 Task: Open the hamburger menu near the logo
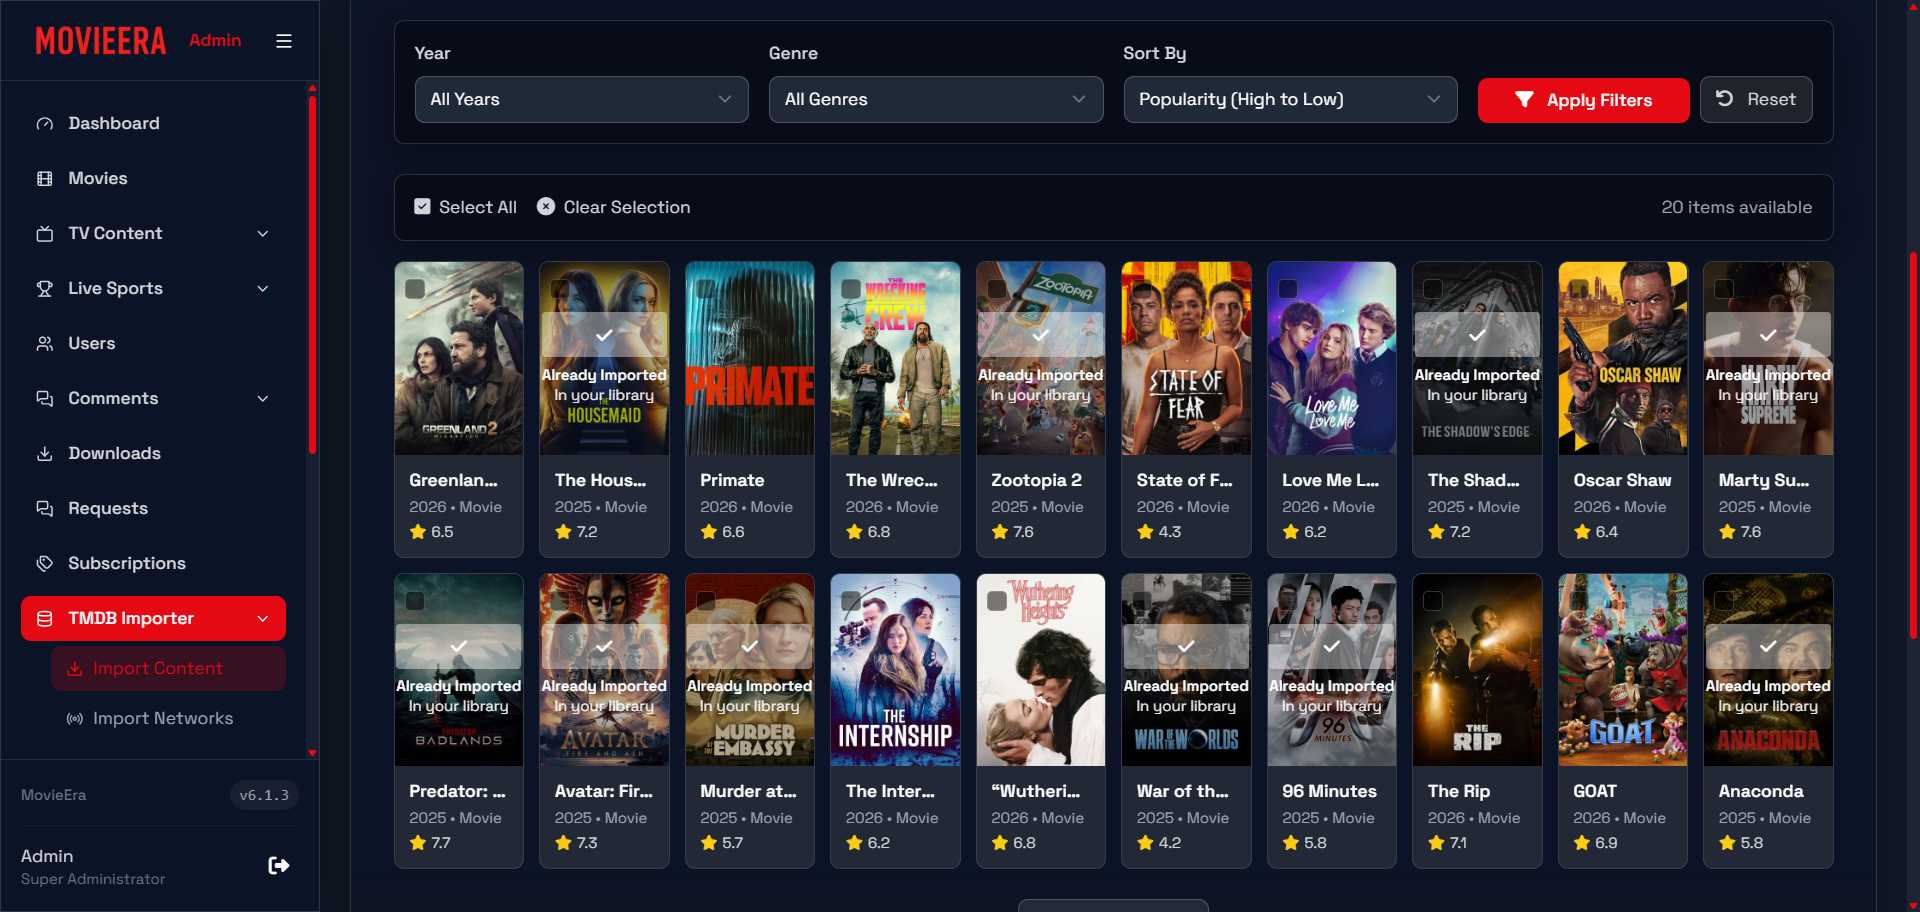(283, 41)
